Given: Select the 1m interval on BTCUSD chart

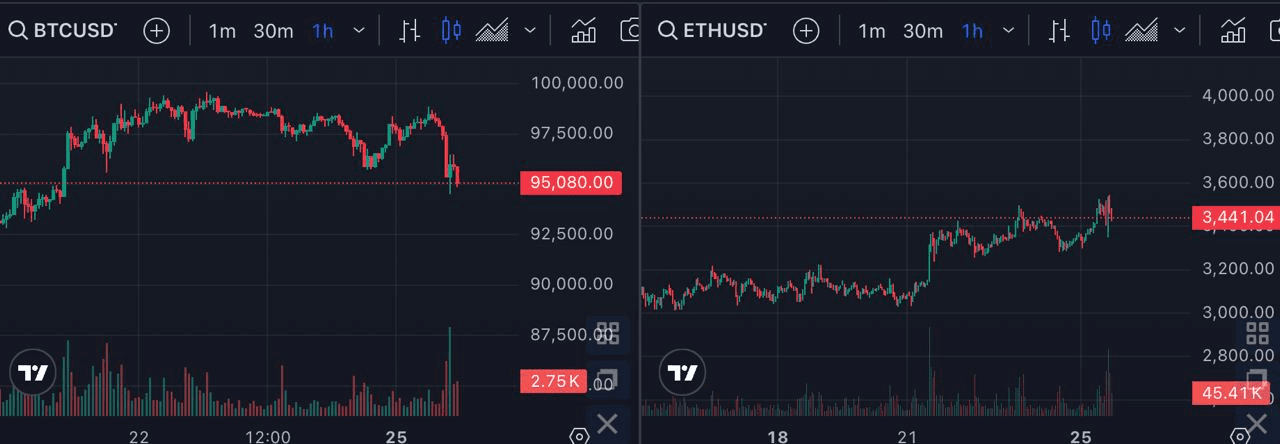Looking at the screenshot, I should (x=222, y=31).
